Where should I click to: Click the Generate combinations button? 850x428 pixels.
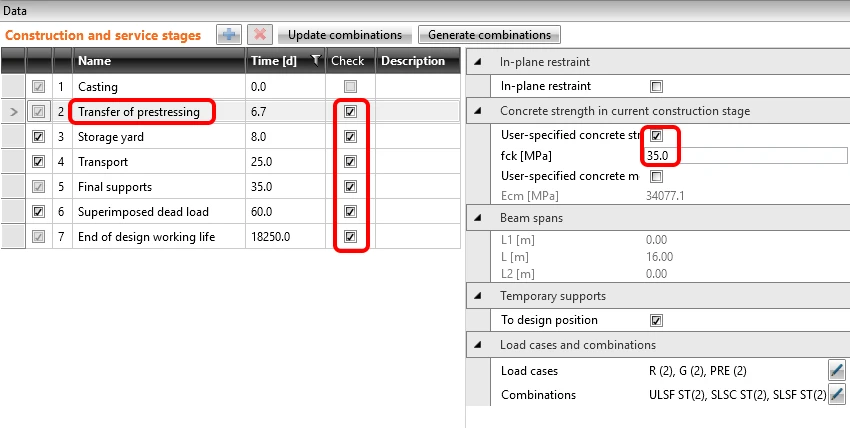[490, 35]
